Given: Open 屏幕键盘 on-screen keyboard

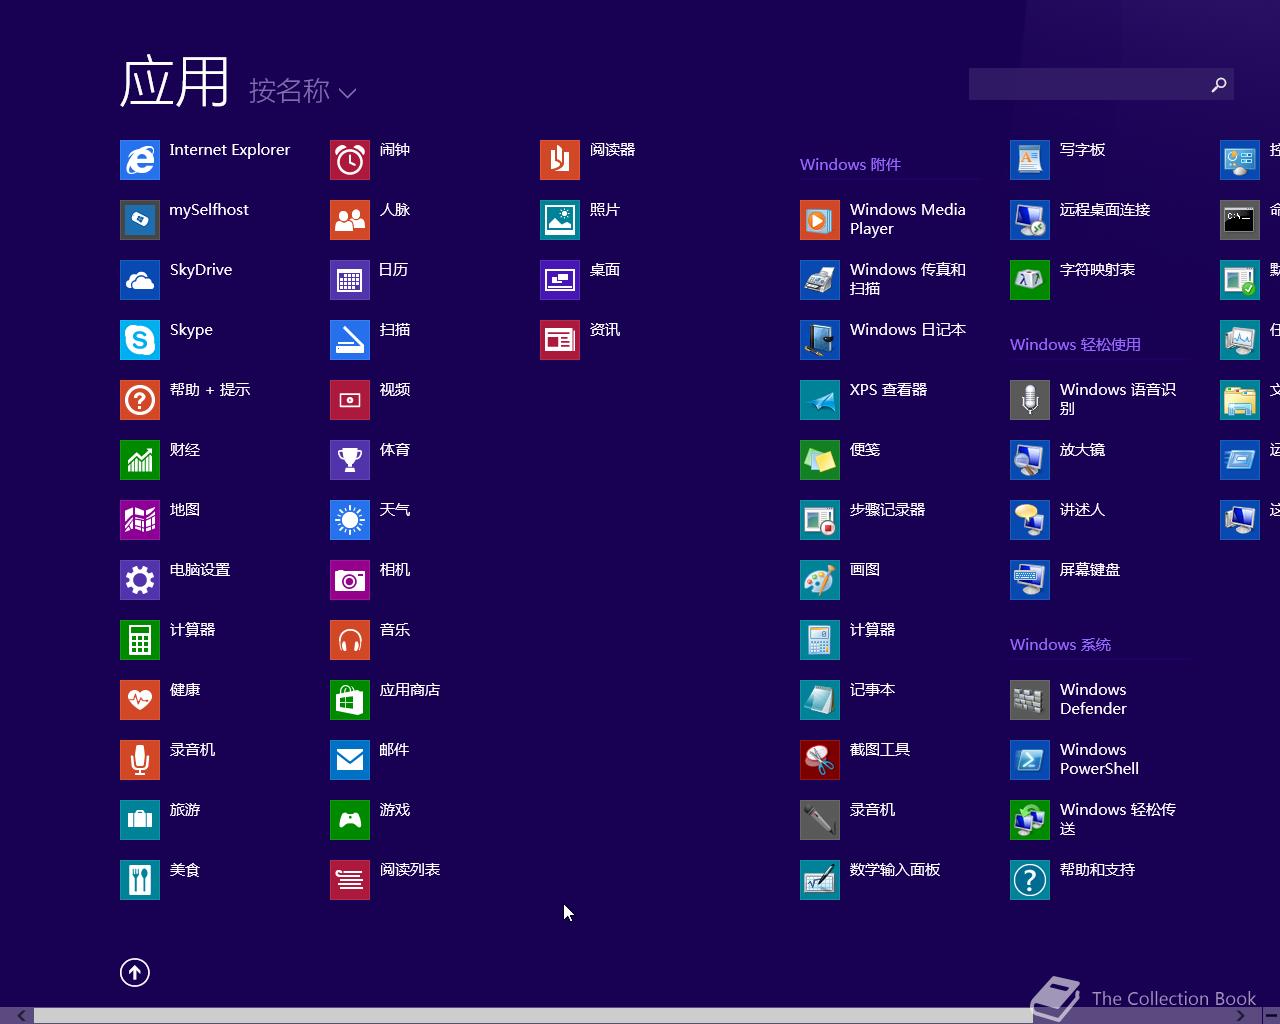Looking at the screenshot, I should pyautogui.click(x=1030, y=580).
